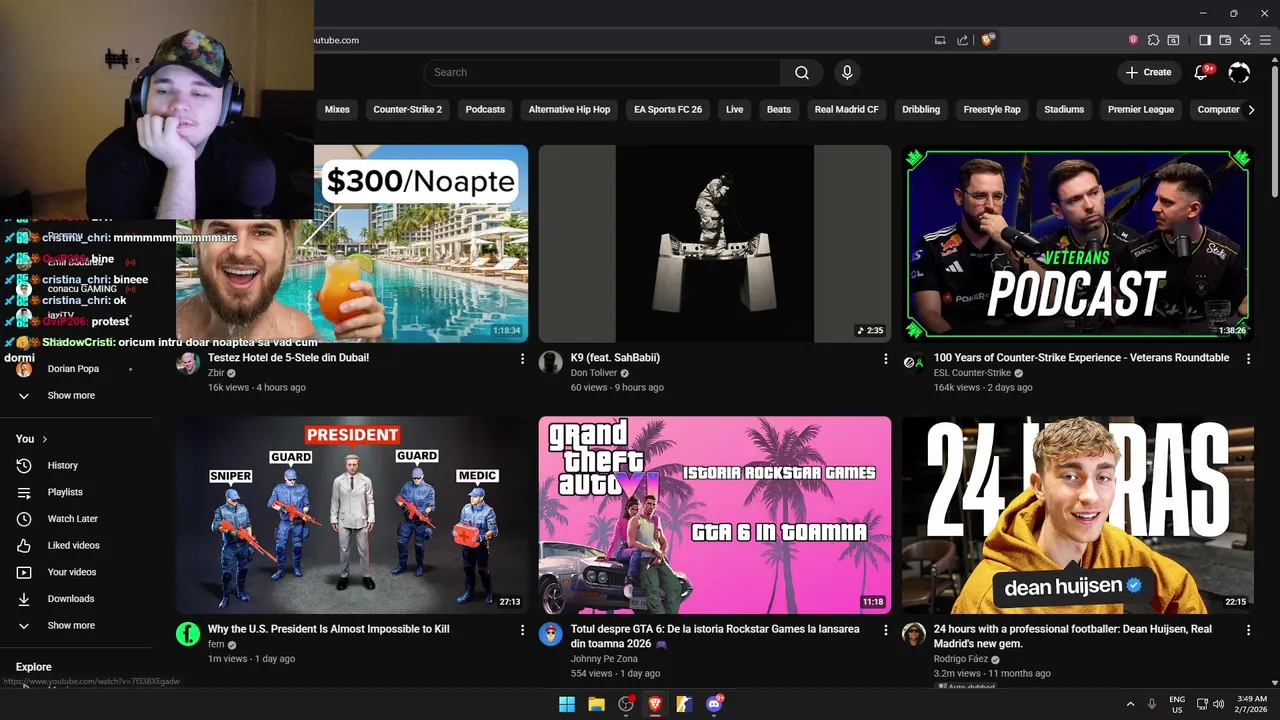
Task: Click the install app icon in address bar
Action: pyautogui.click(x=940, y=40)
